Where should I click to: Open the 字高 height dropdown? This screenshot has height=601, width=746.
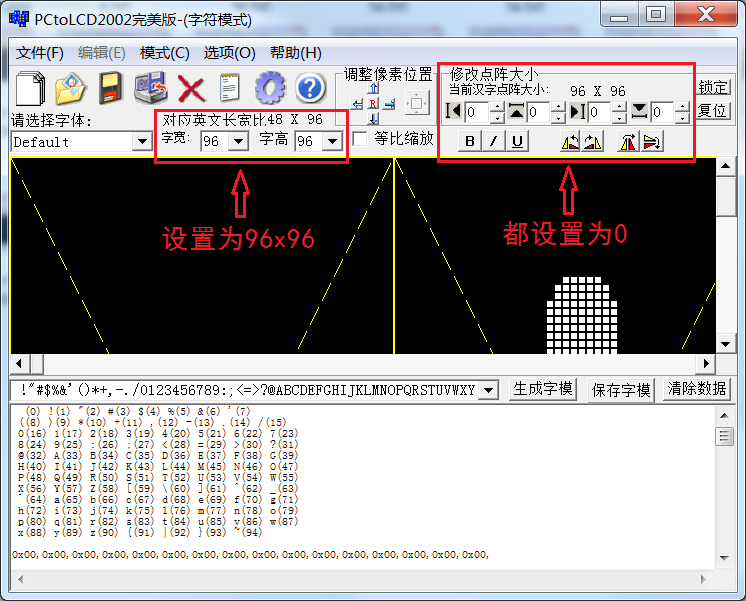pos(332,142)
